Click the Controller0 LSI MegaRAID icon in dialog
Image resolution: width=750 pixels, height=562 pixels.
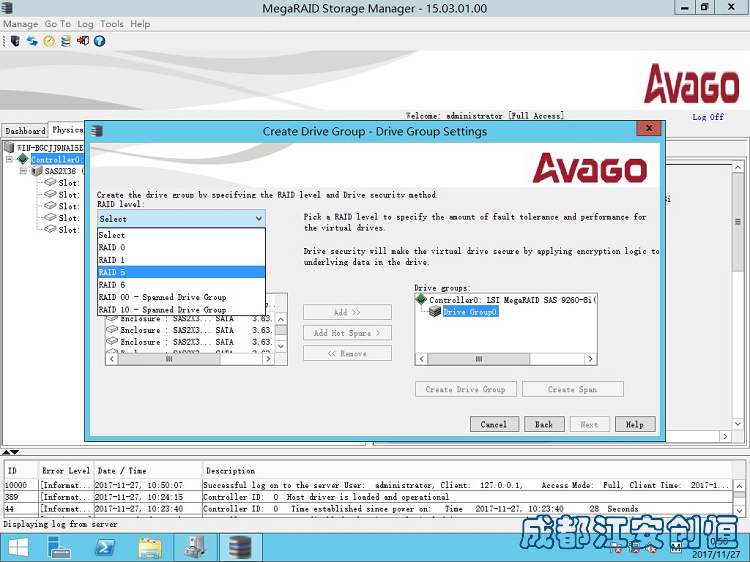421,299
